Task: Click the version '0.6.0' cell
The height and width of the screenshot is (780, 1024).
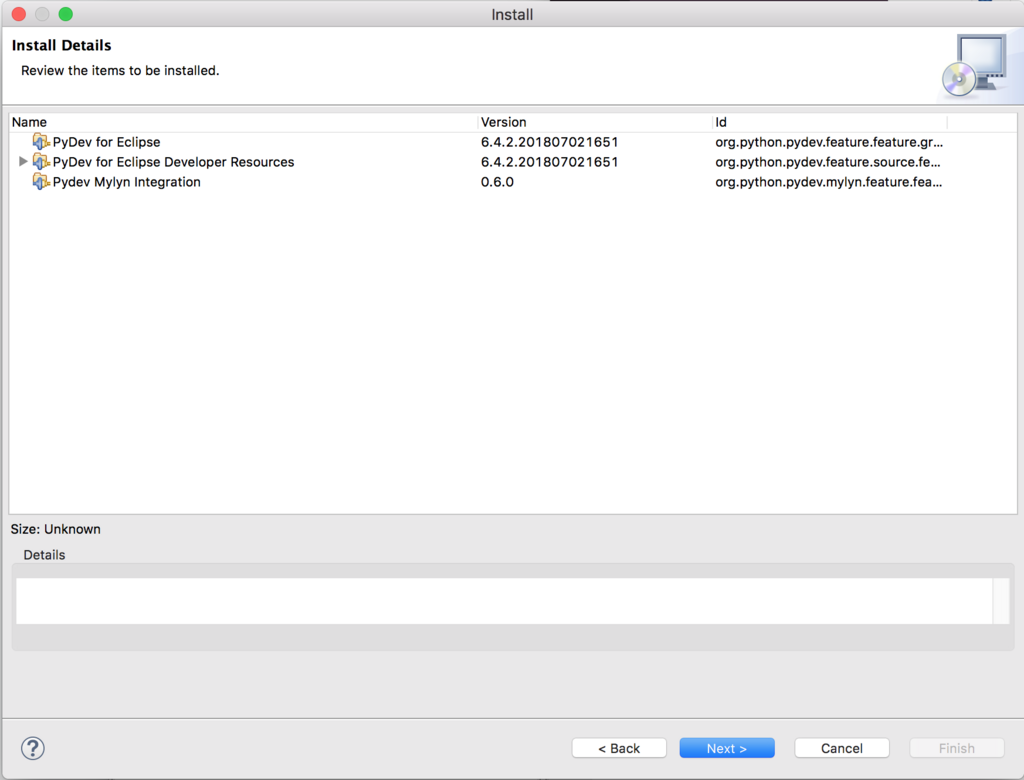Action: [x=497, y=182]
